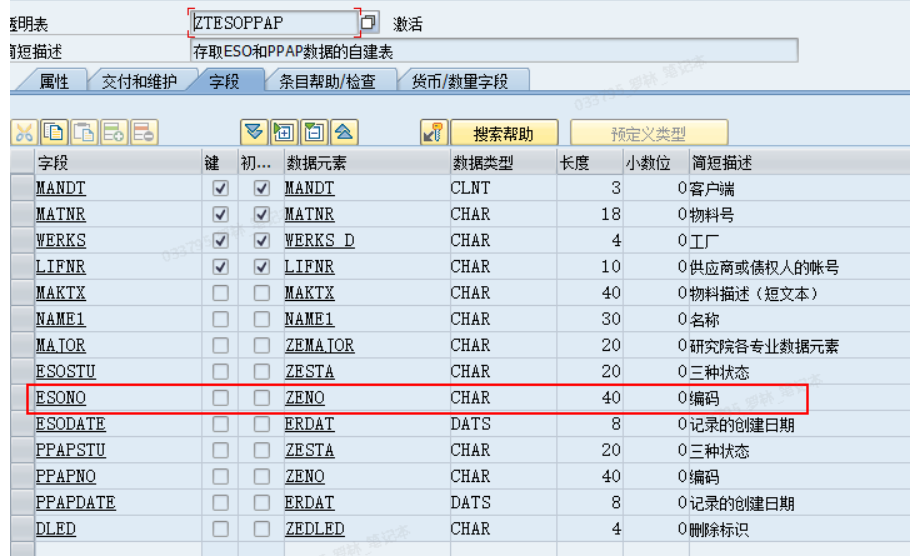Open the ZEMAJOR data element link
This screenshot has width=910, height=556.
click(319, 346)
